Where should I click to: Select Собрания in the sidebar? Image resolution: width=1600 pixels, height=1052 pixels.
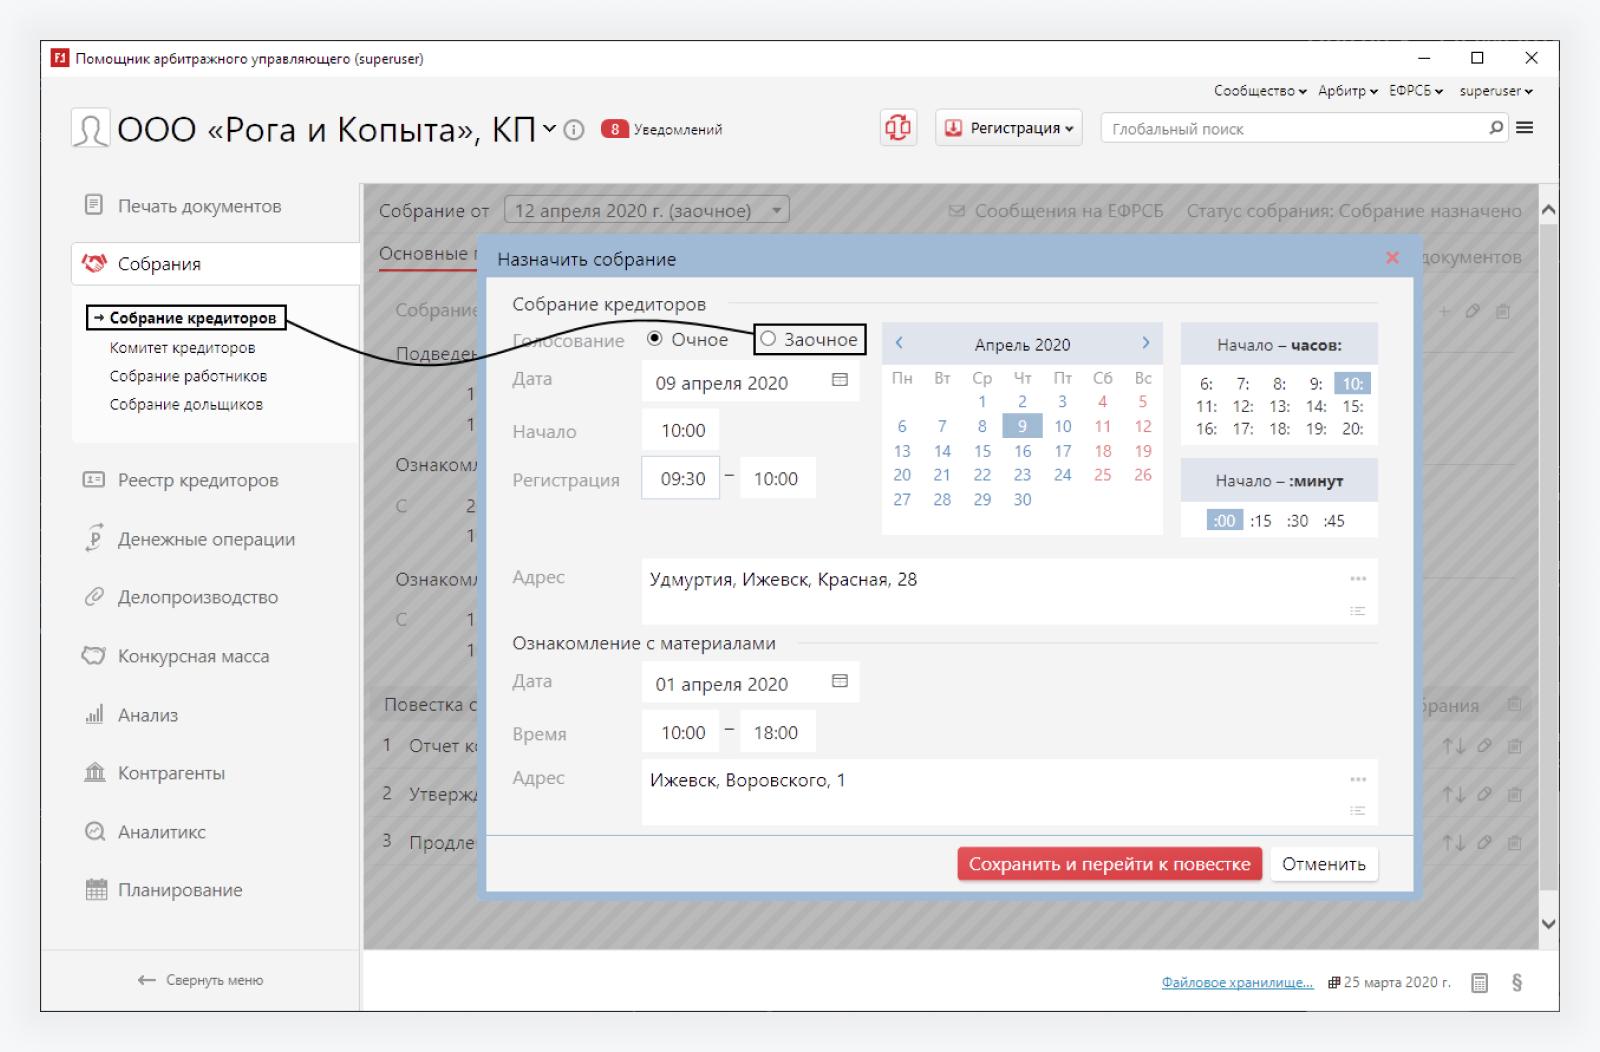pyautogui.click(x=215, y=264)
